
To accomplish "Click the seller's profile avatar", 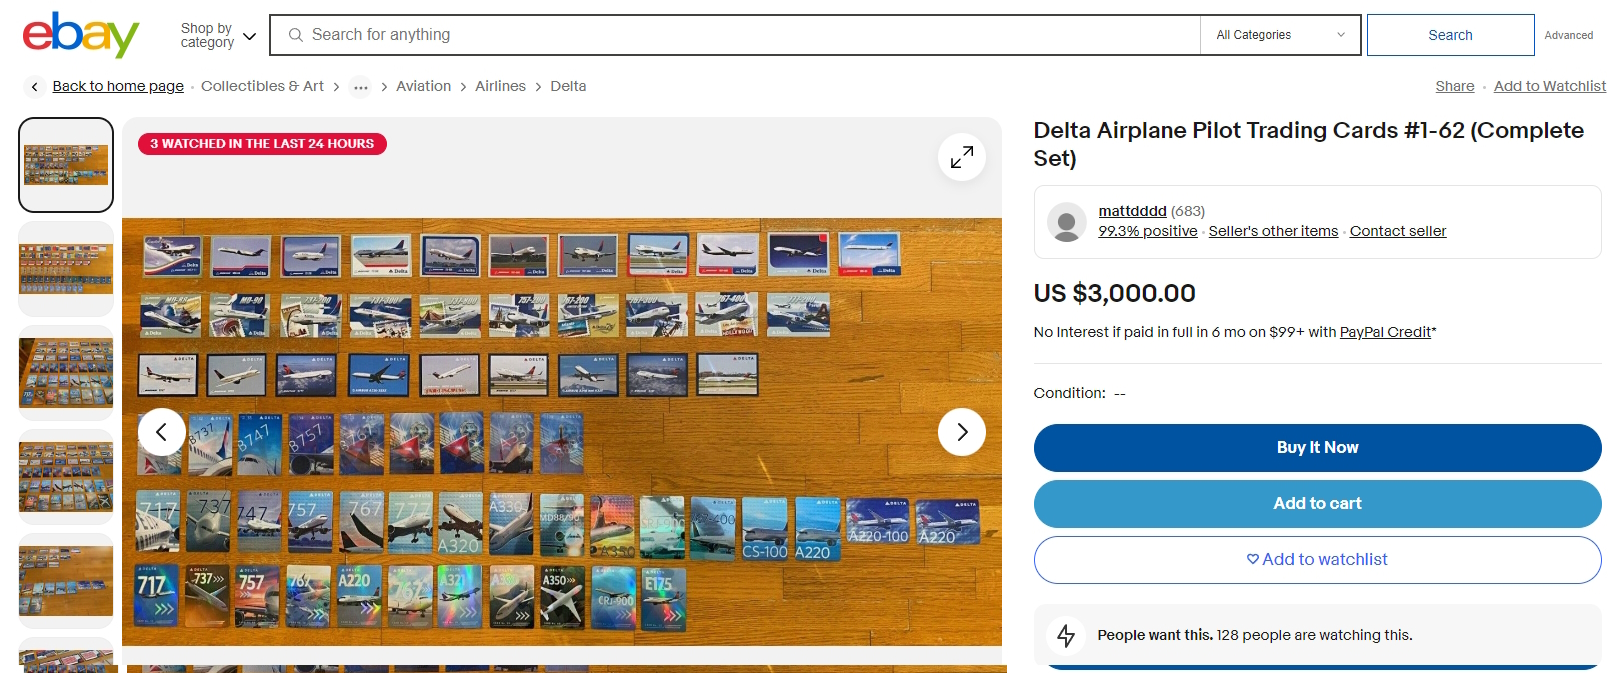I will point(1066,222).
